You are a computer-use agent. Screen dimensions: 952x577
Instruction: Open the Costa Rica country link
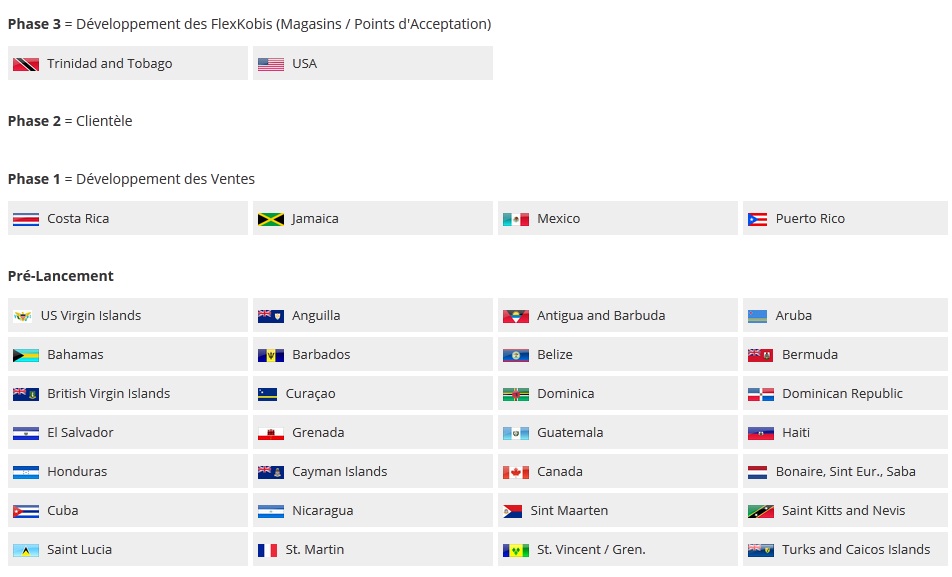(x=128, y=218)
